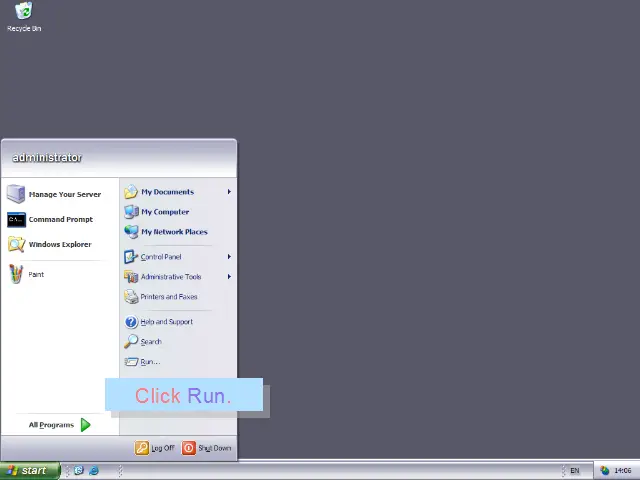Viewport: 640px width, 480px height.
Task: Expand All Programs with green arrow
Action: point(85,425)
